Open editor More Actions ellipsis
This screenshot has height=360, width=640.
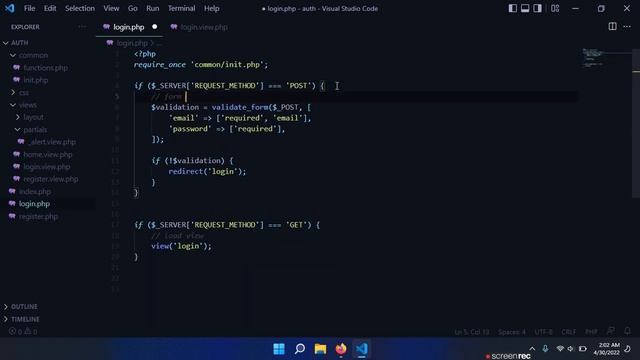[x=627, y=27]
